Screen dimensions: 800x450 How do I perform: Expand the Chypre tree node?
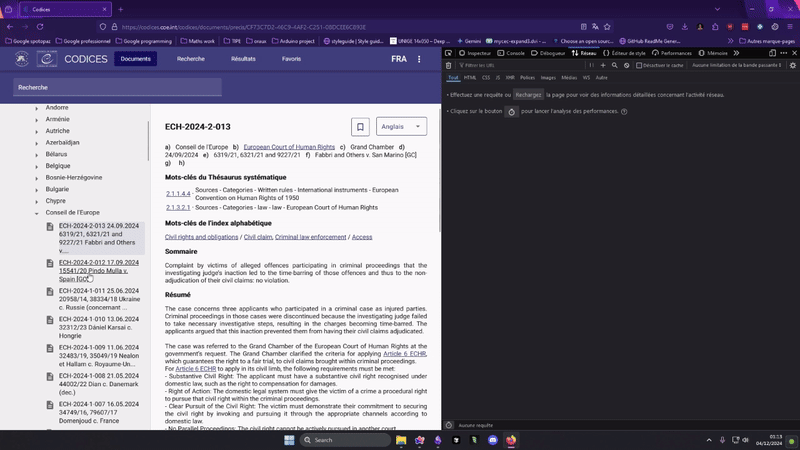pyautogui.click(x=37, y=202)
